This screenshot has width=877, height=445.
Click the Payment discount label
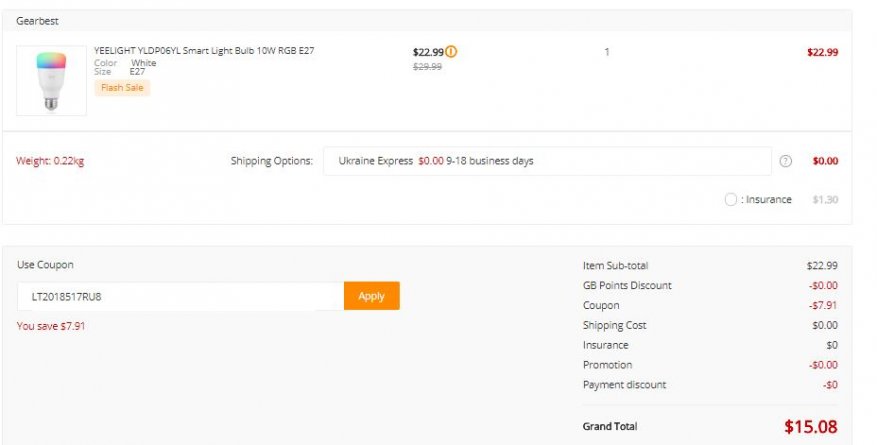coord(624,385)
